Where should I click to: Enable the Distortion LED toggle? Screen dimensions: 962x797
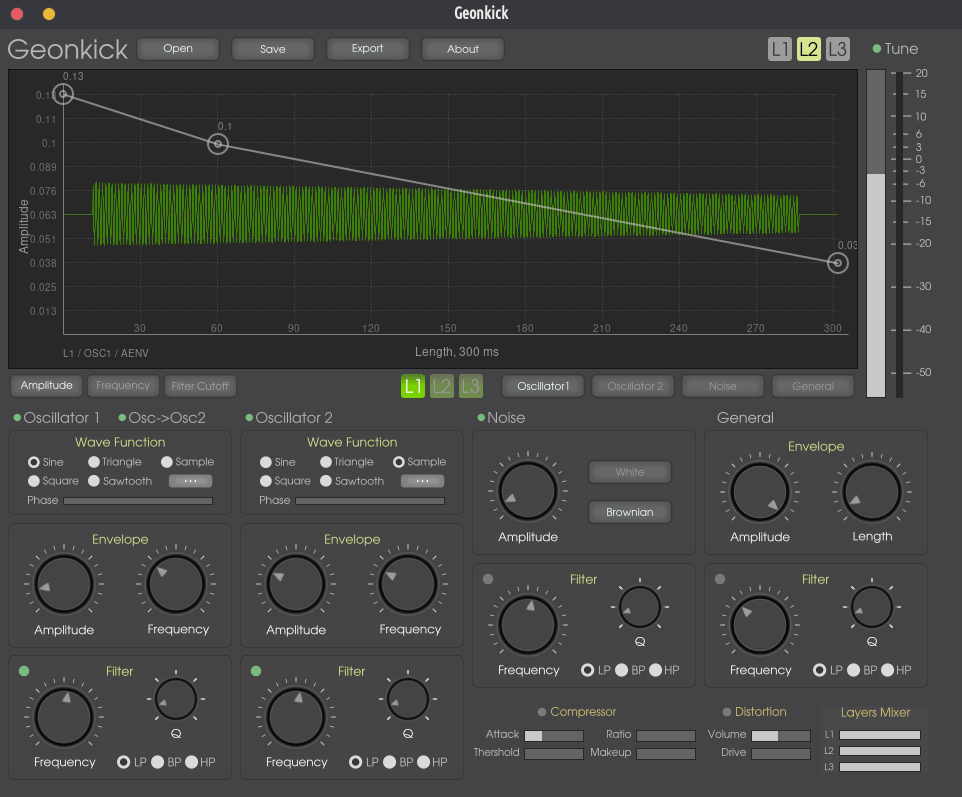tap(727, 712)
